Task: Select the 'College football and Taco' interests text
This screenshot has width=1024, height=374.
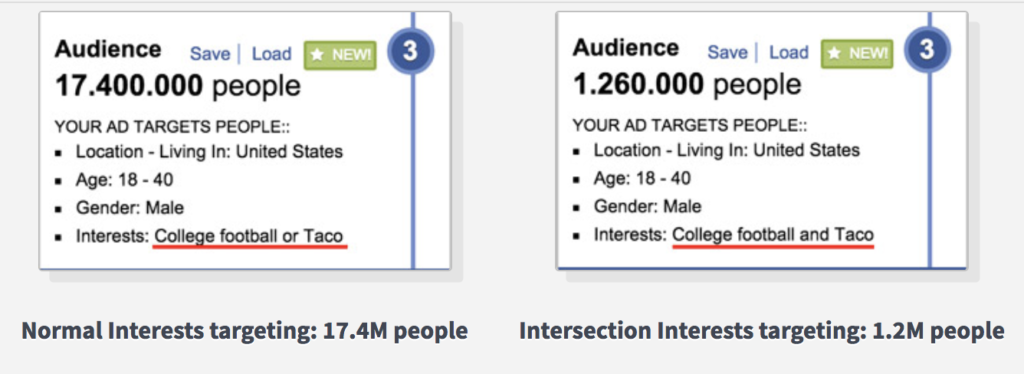Action: click(x=773, y=234)
